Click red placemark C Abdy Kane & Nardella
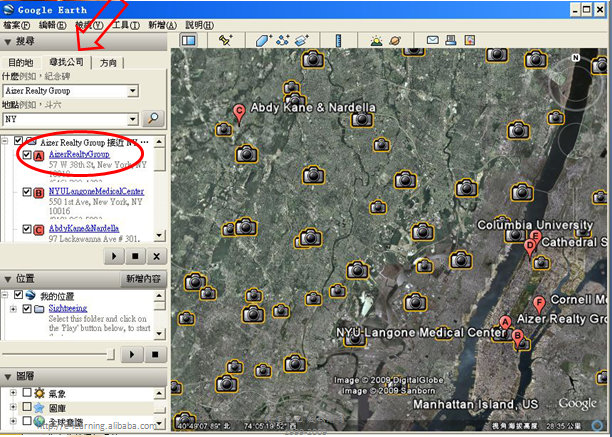The height and width of the screenshot is (437, 612). pyautogui.click(x=239, y=114)
